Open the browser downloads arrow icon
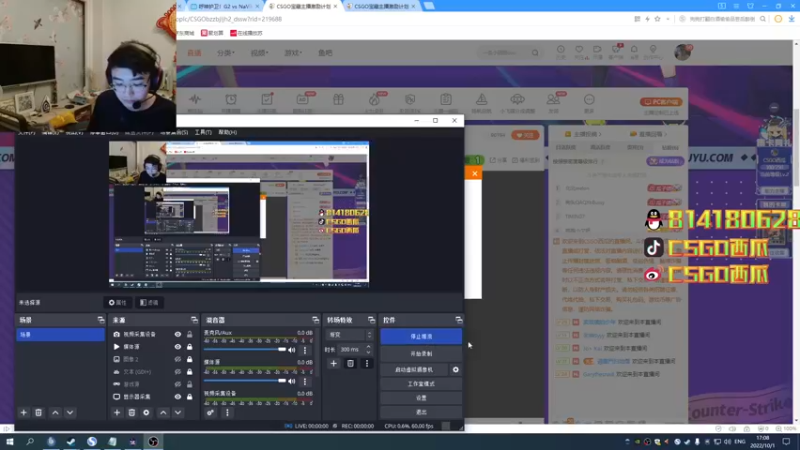 tap(791, 19)
